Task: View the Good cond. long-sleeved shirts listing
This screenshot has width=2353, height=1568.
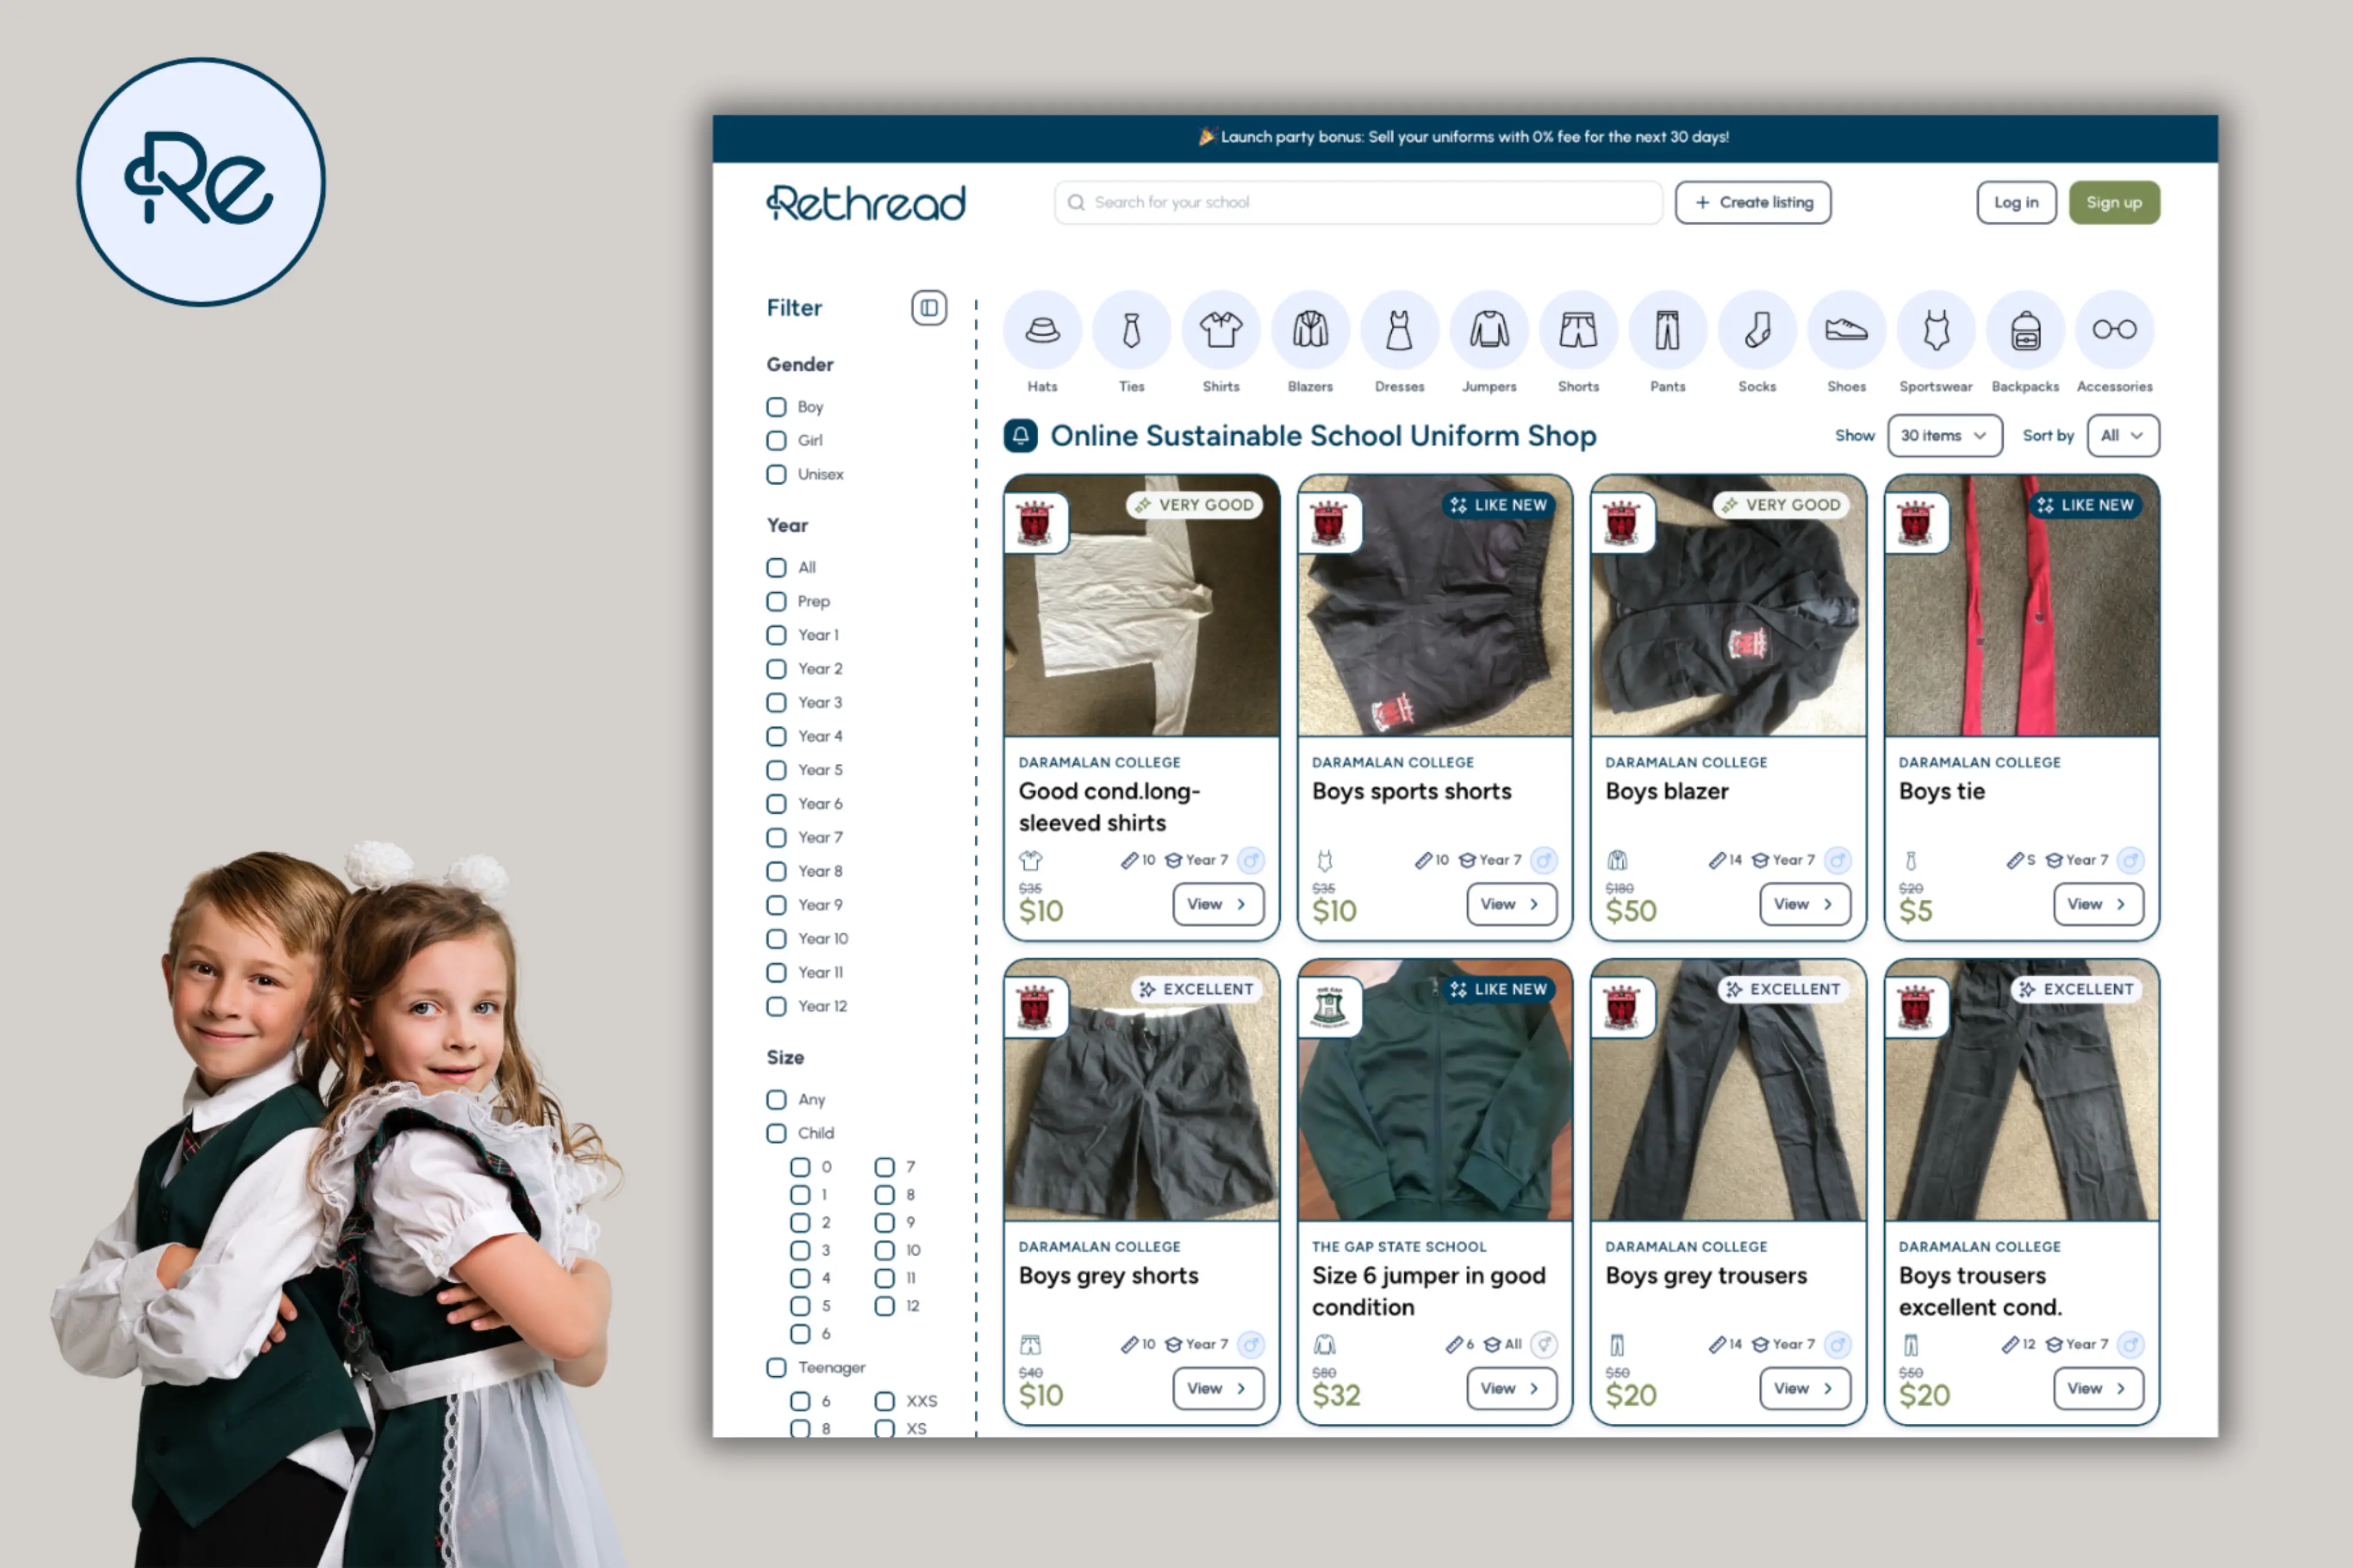Action: tap(1218, 905)
